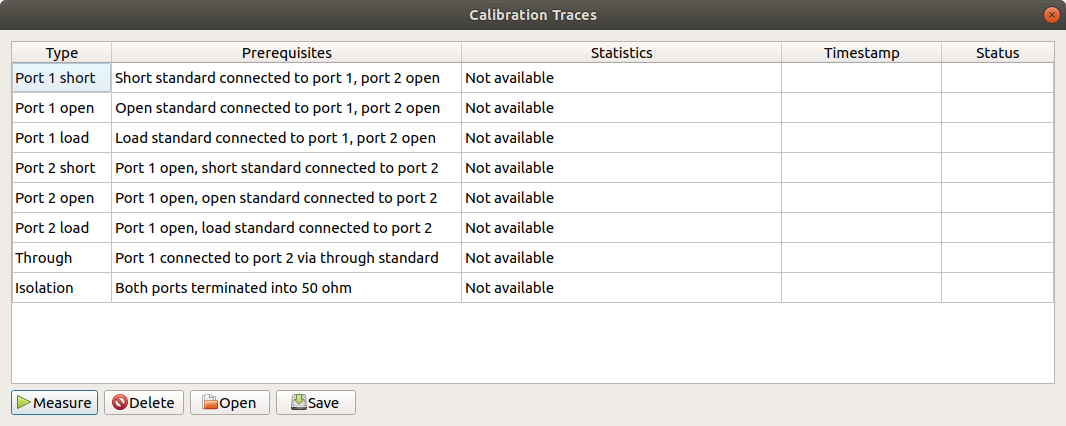
Task: Click the Timestamp column header
Action: tap(861, 53)
